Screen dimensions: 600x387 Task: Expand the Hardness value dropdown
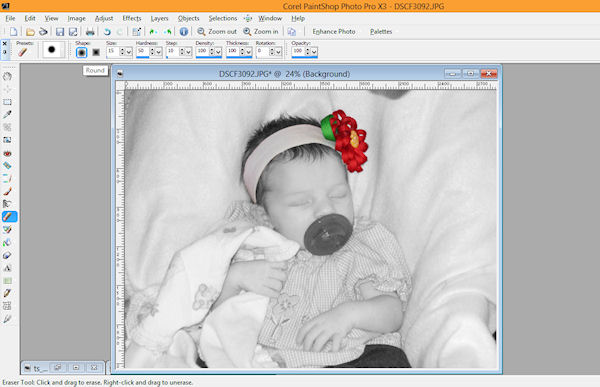tap(159, 52)
